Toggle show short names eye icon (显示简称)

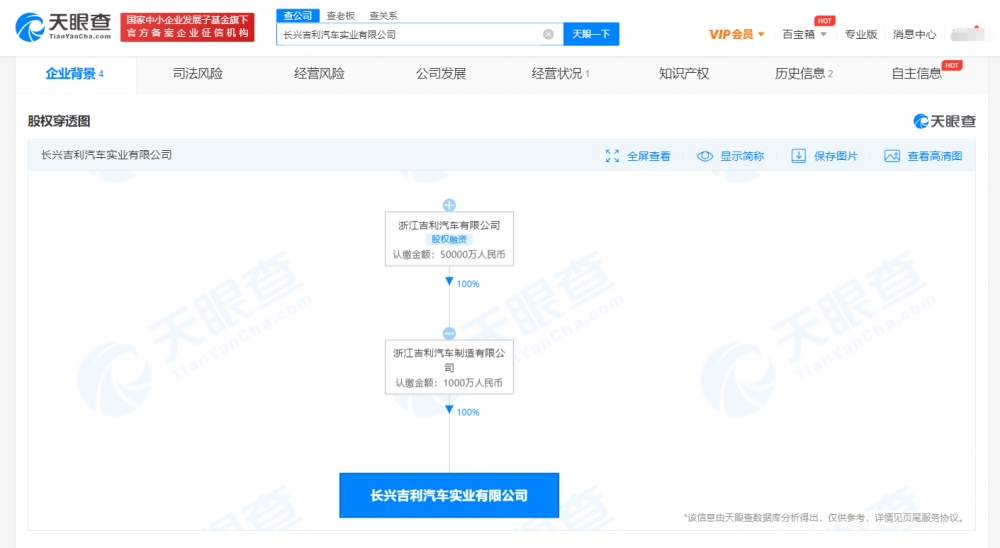(x=705, y=156)
